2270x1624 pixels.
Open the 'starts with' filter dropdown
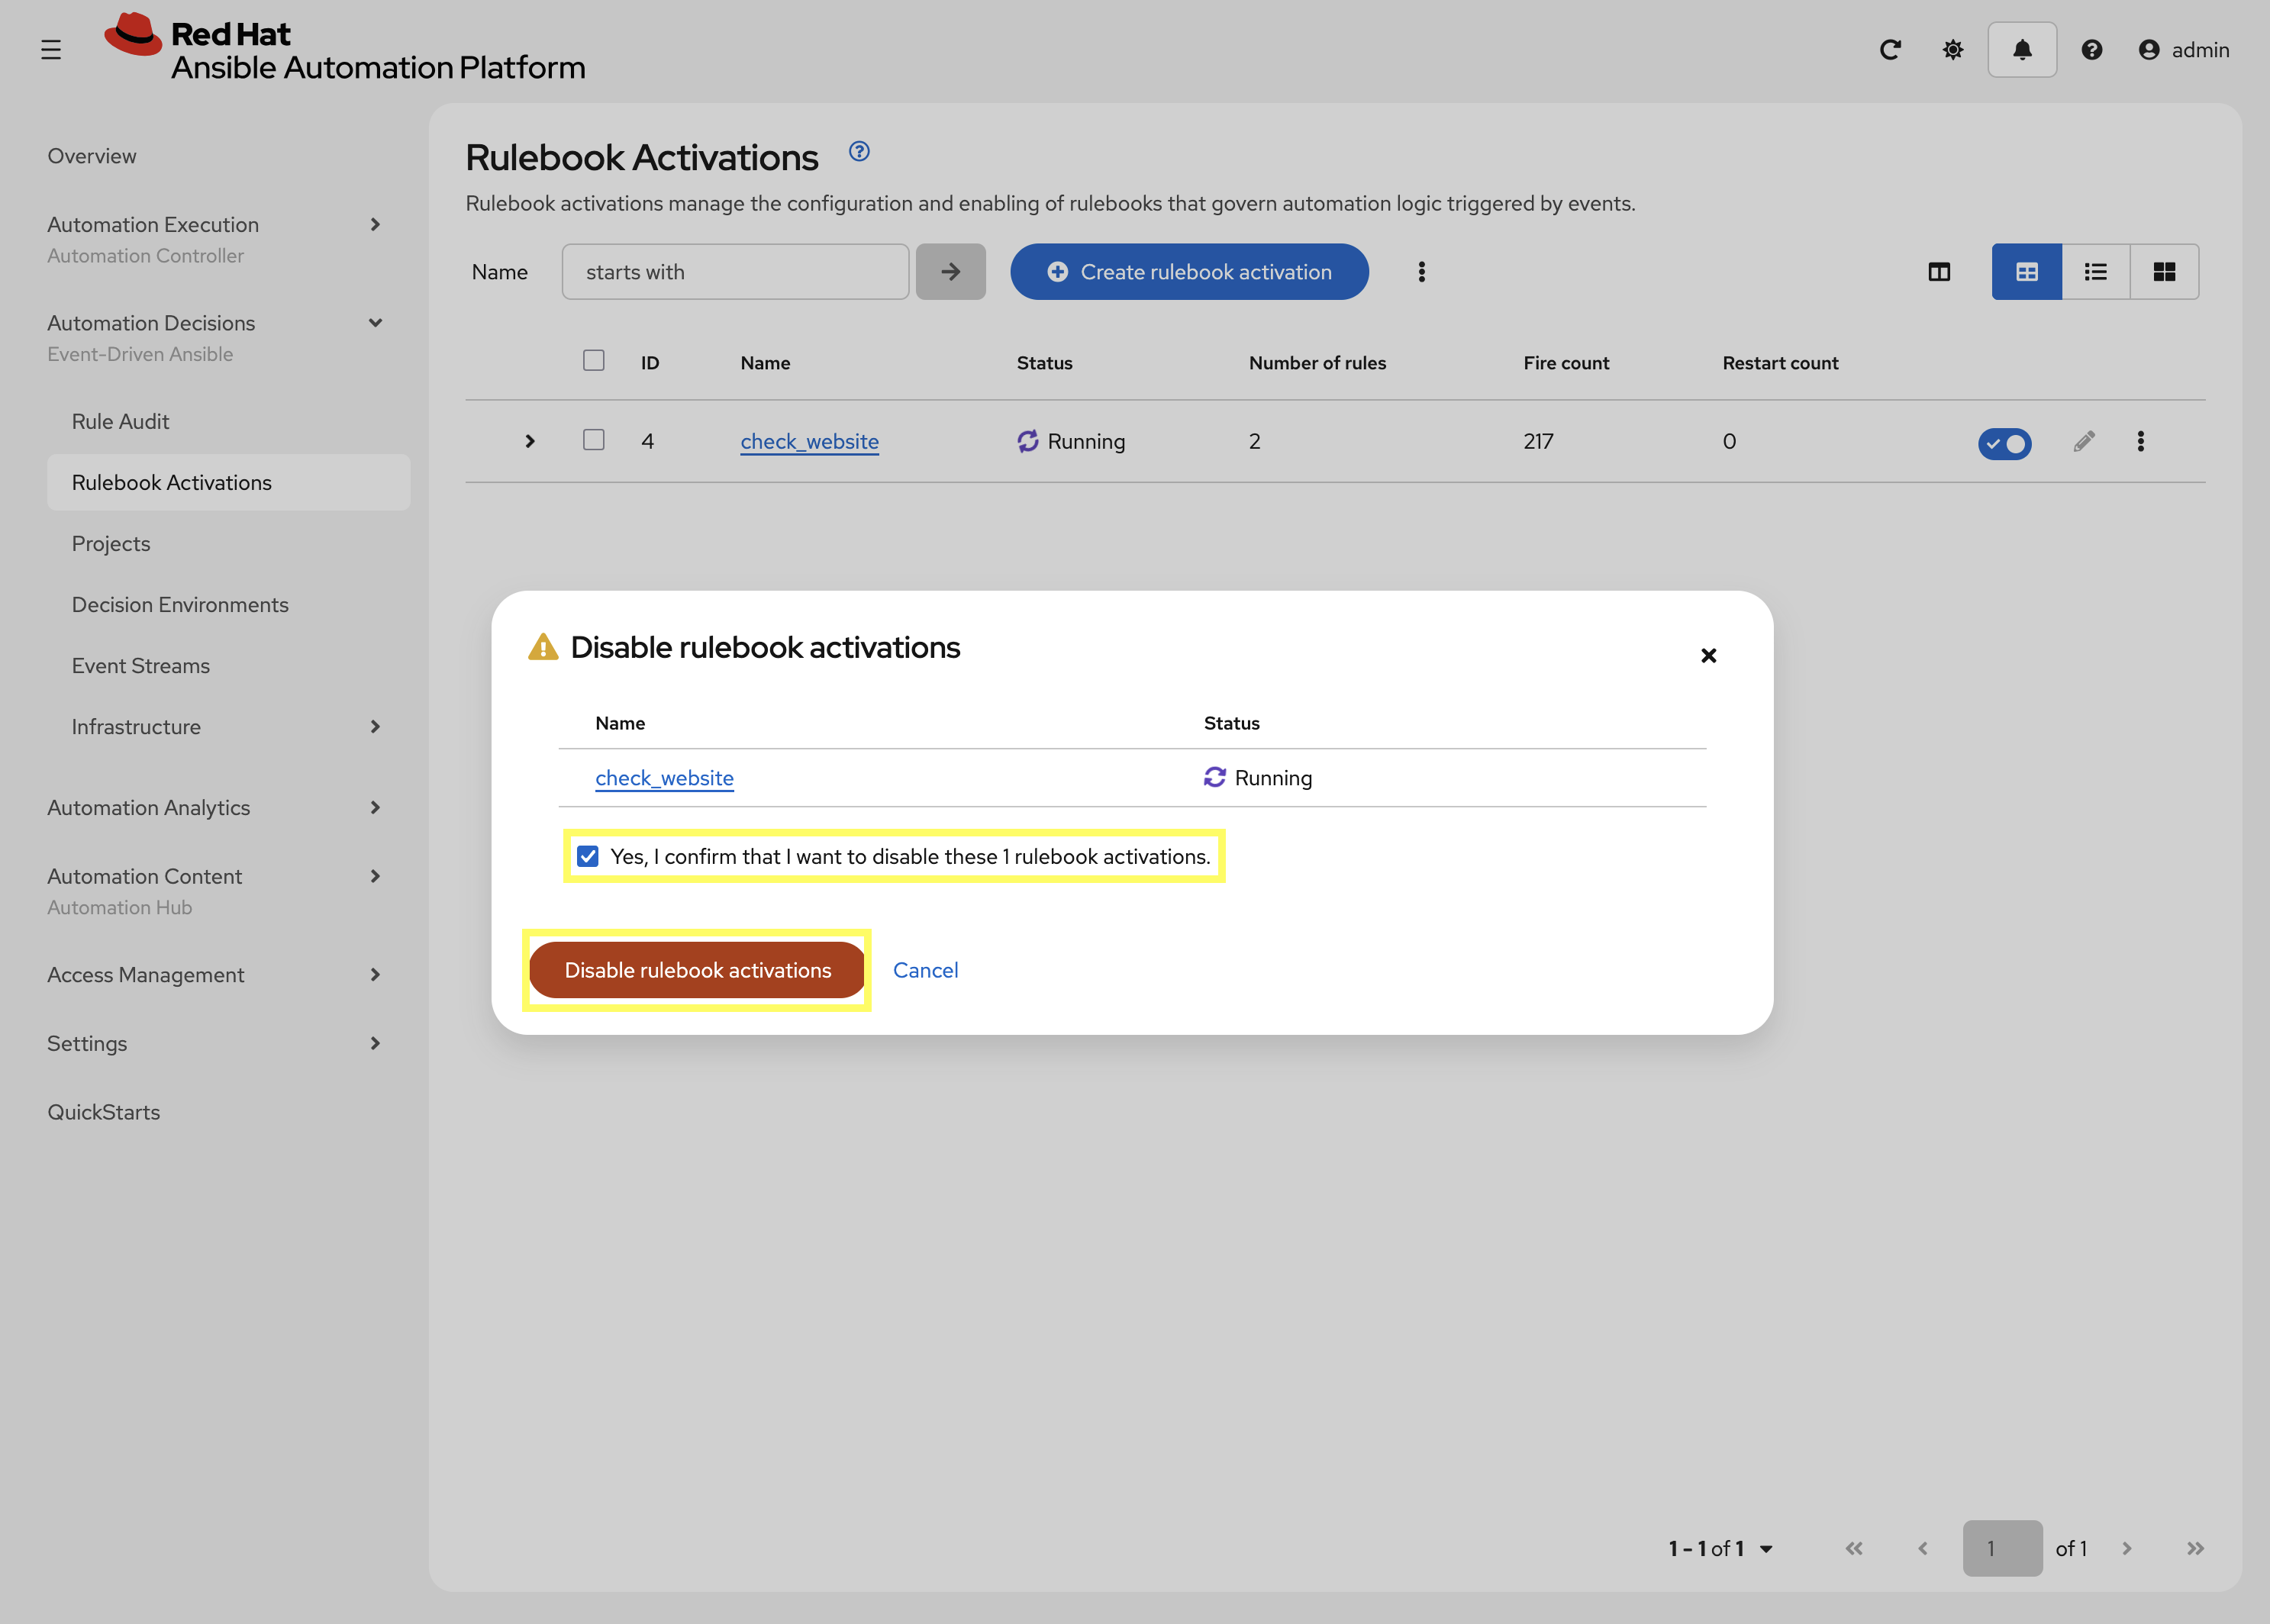735,271
